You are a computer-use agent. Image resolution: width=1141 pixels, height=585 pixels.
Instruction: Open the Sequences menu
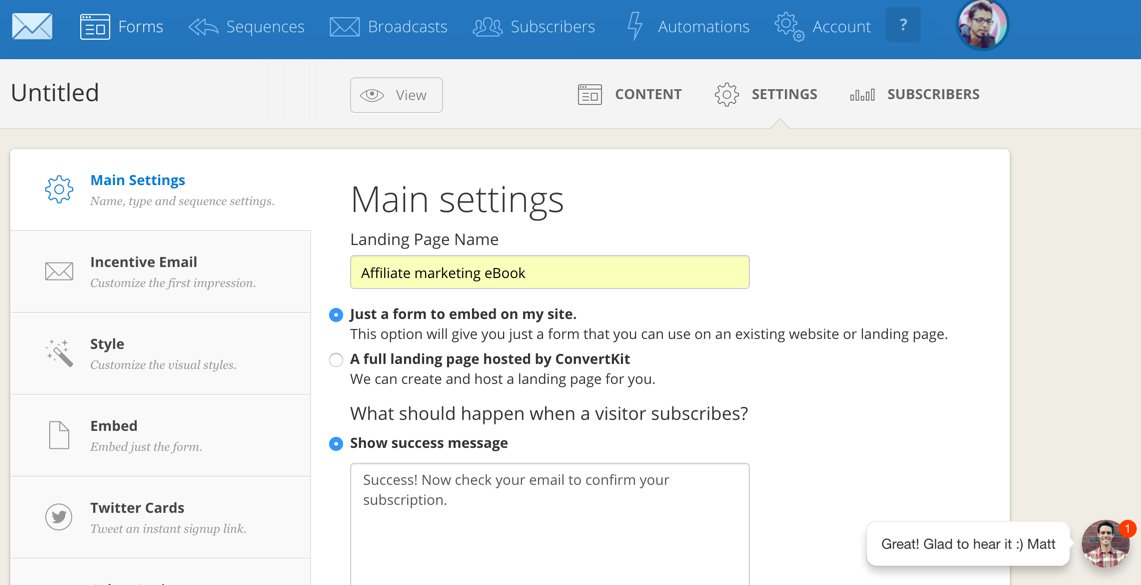click(246, 27)
